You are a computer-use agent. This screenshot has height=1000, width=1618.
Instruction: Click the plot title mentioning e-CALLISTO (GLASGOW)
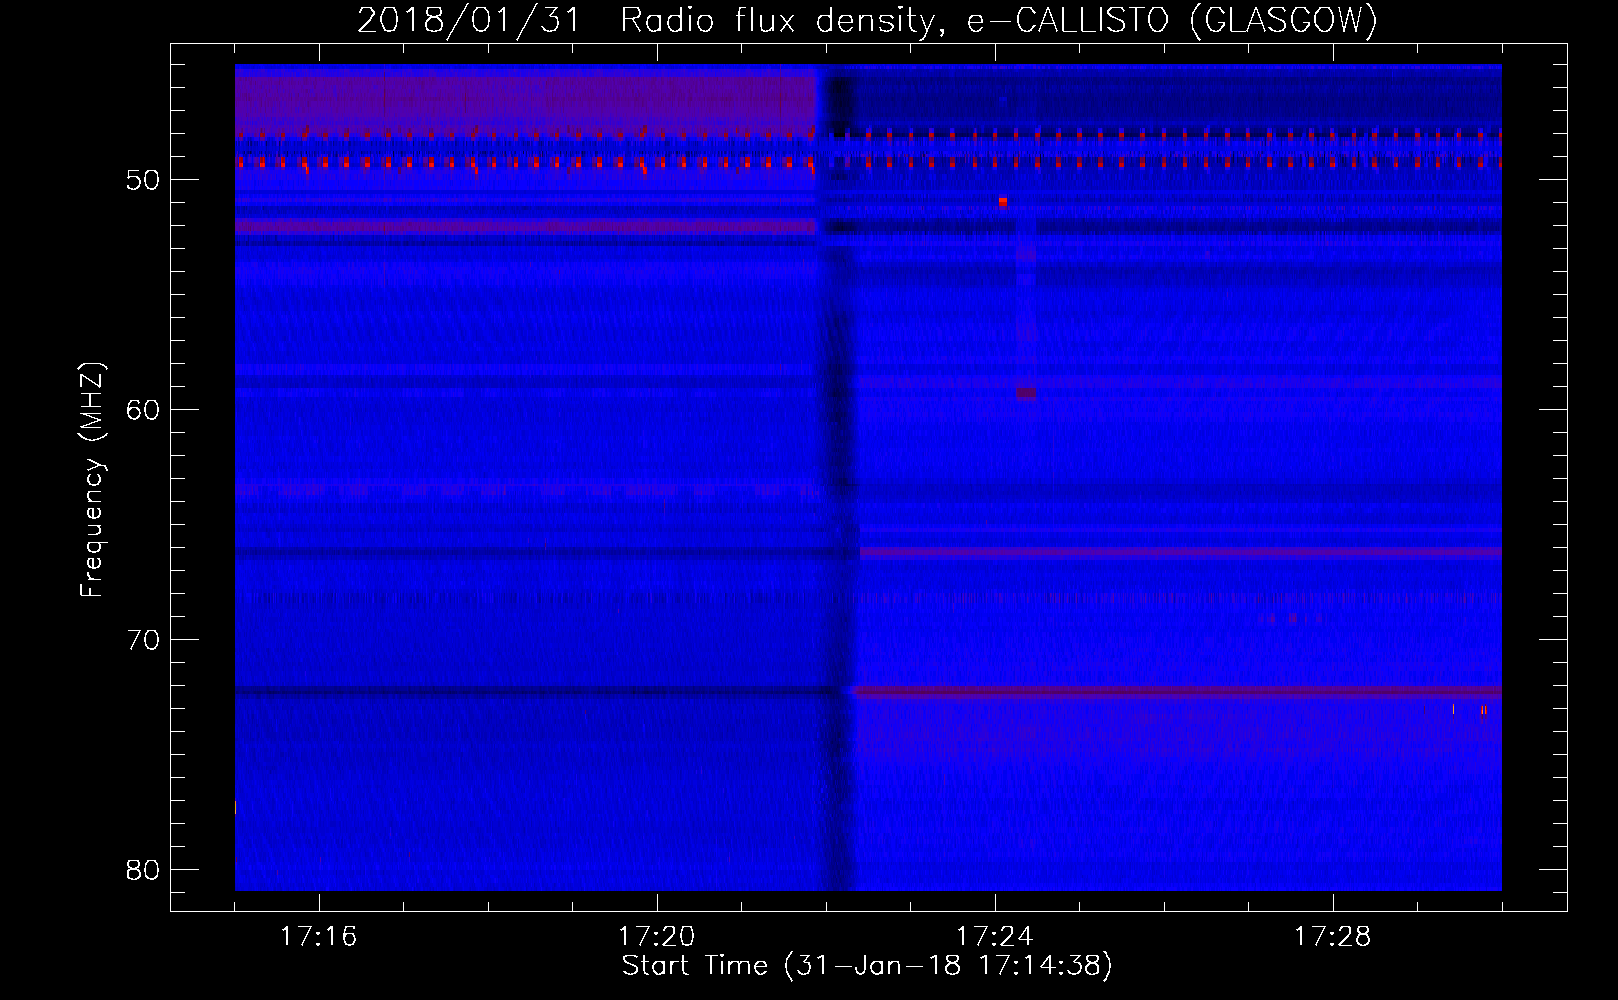(867, 20)
